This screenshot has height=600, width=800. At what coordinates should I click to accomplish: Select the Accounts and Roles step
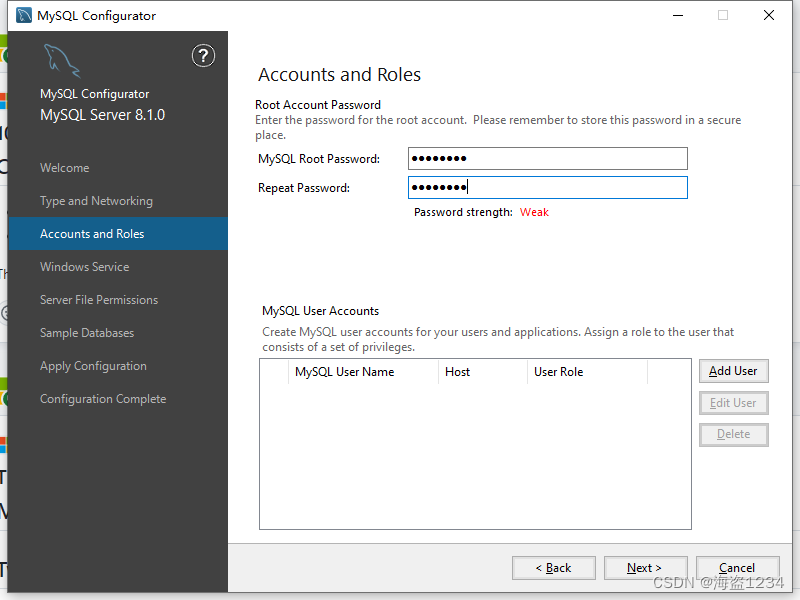click(x=92, y=234)
